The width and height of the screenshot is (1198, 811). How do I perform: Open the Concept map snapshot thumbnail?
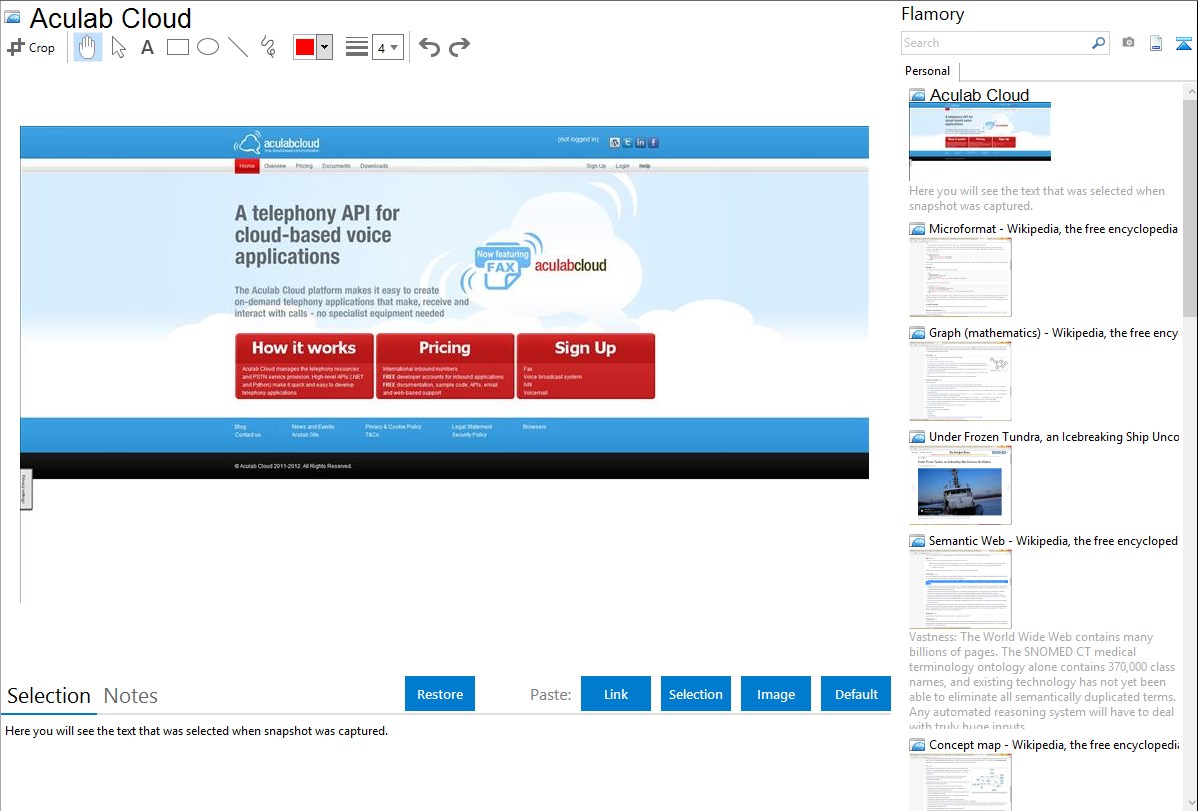(960, 782)
